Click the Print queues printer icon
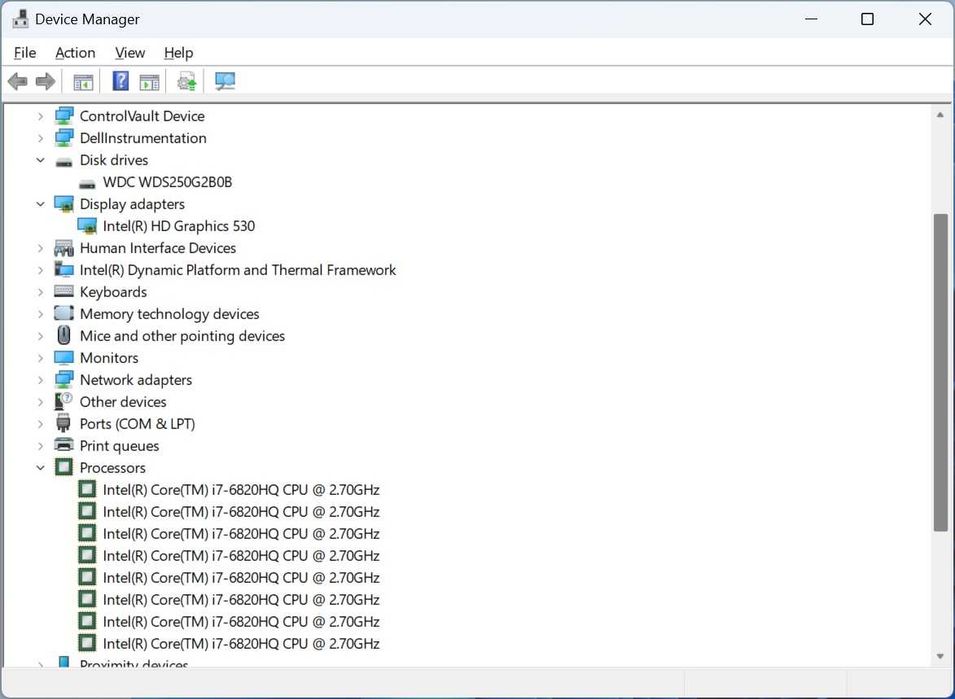 (x=64, y=445)
